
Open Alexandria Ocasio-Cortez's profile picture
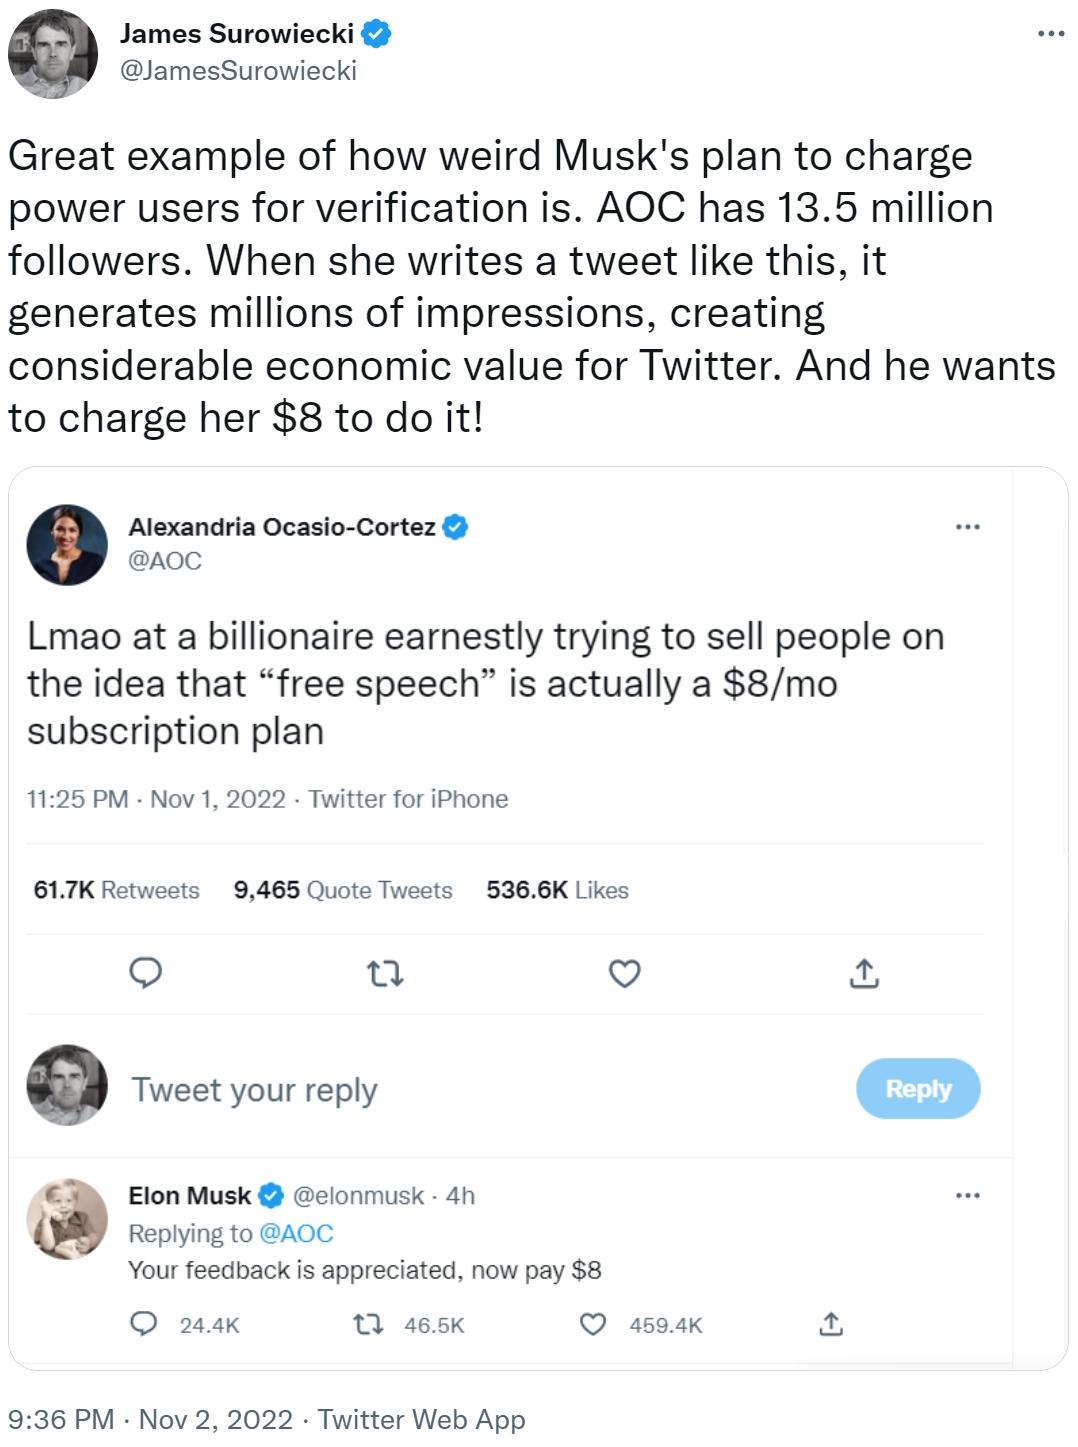(66, 542)
